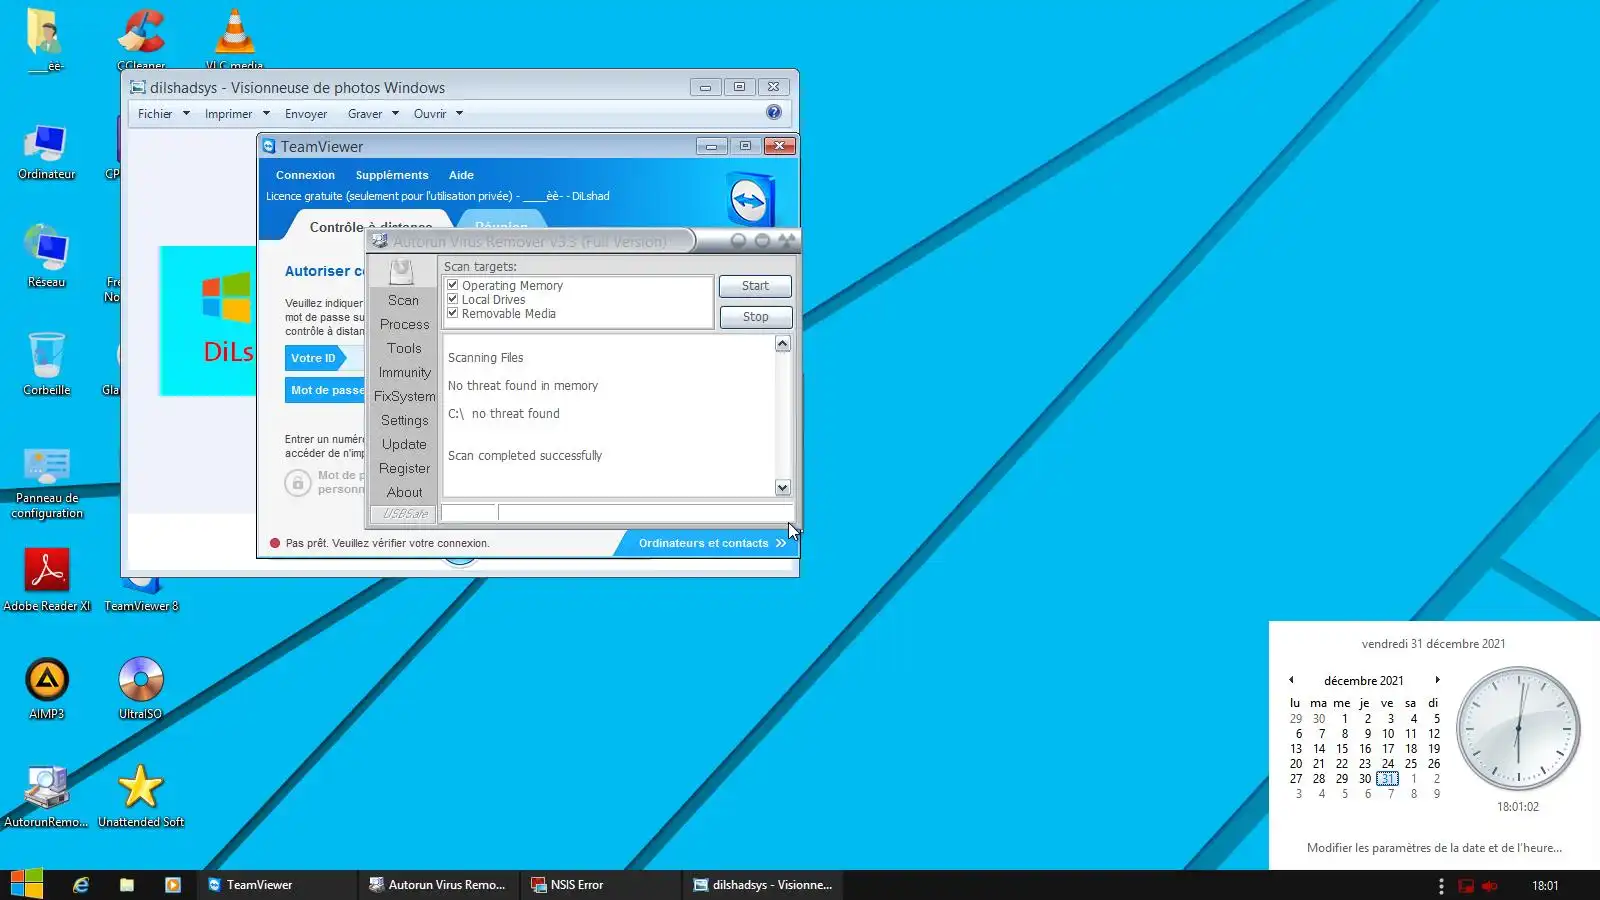This screenshot has height=900, width=1600.
Task: Open Modifier les paramètres de la date link
Action: tap(1434, 848)
